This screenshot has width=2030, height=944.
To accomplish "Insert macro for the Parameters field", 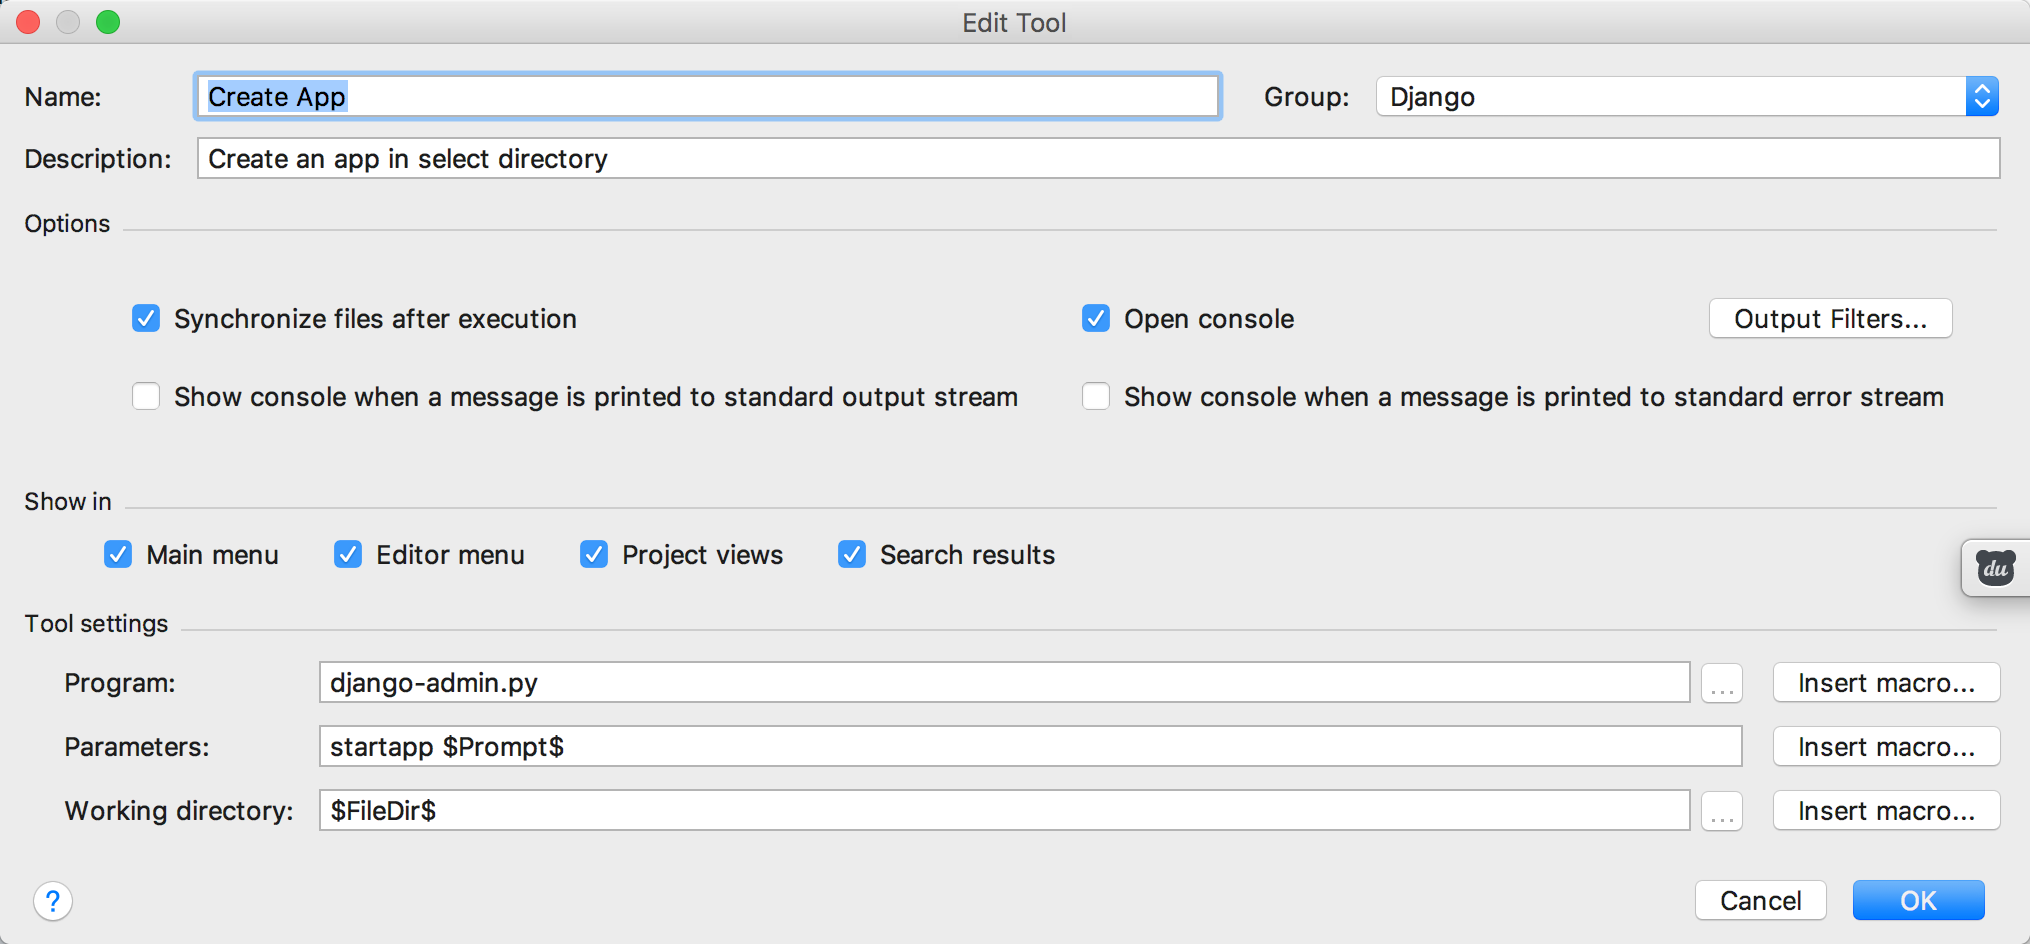I will [1886, 747].
